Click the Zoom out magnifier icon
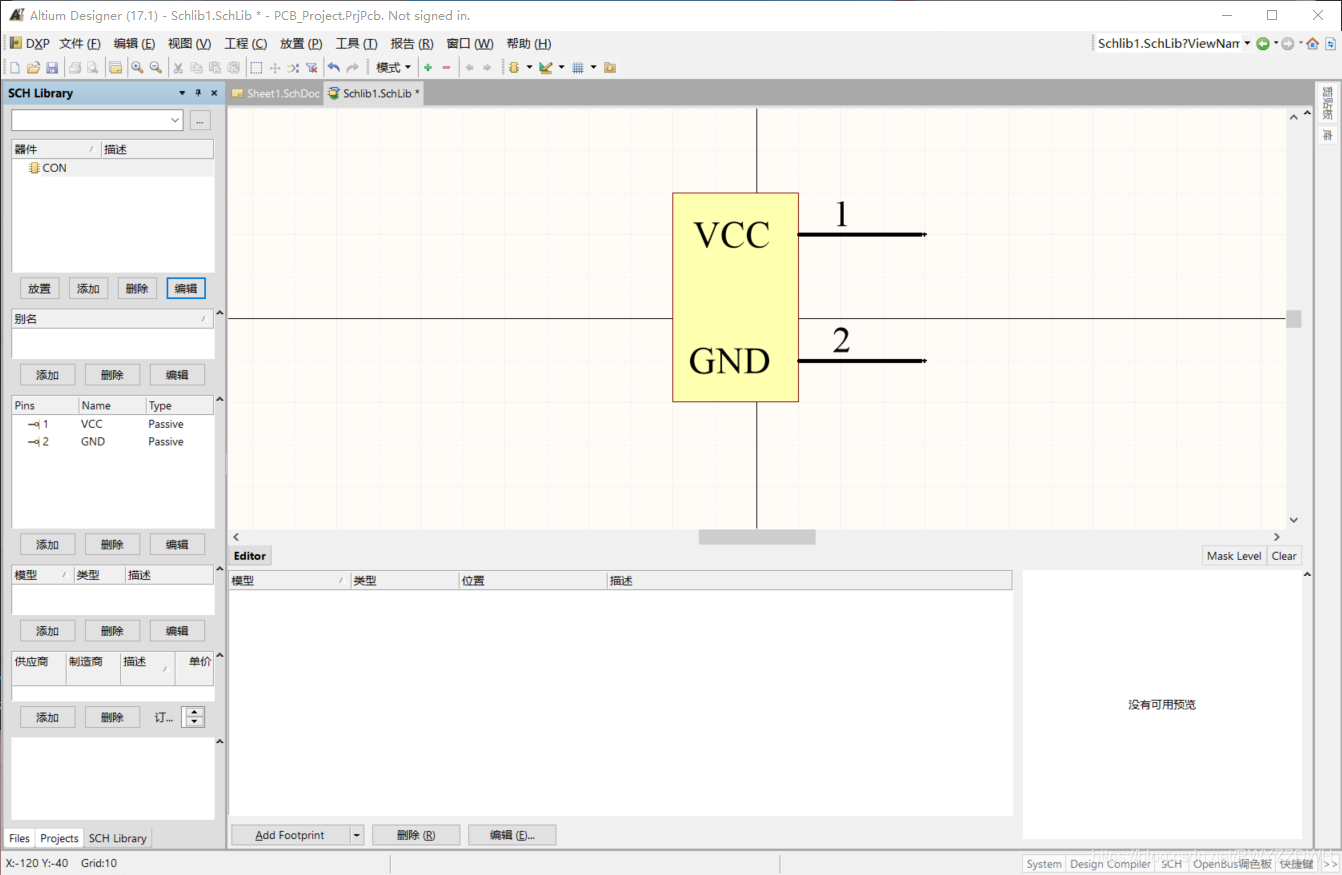This screenshot has width=1342, height=875. pyautogui.click(x=156, y=68)
